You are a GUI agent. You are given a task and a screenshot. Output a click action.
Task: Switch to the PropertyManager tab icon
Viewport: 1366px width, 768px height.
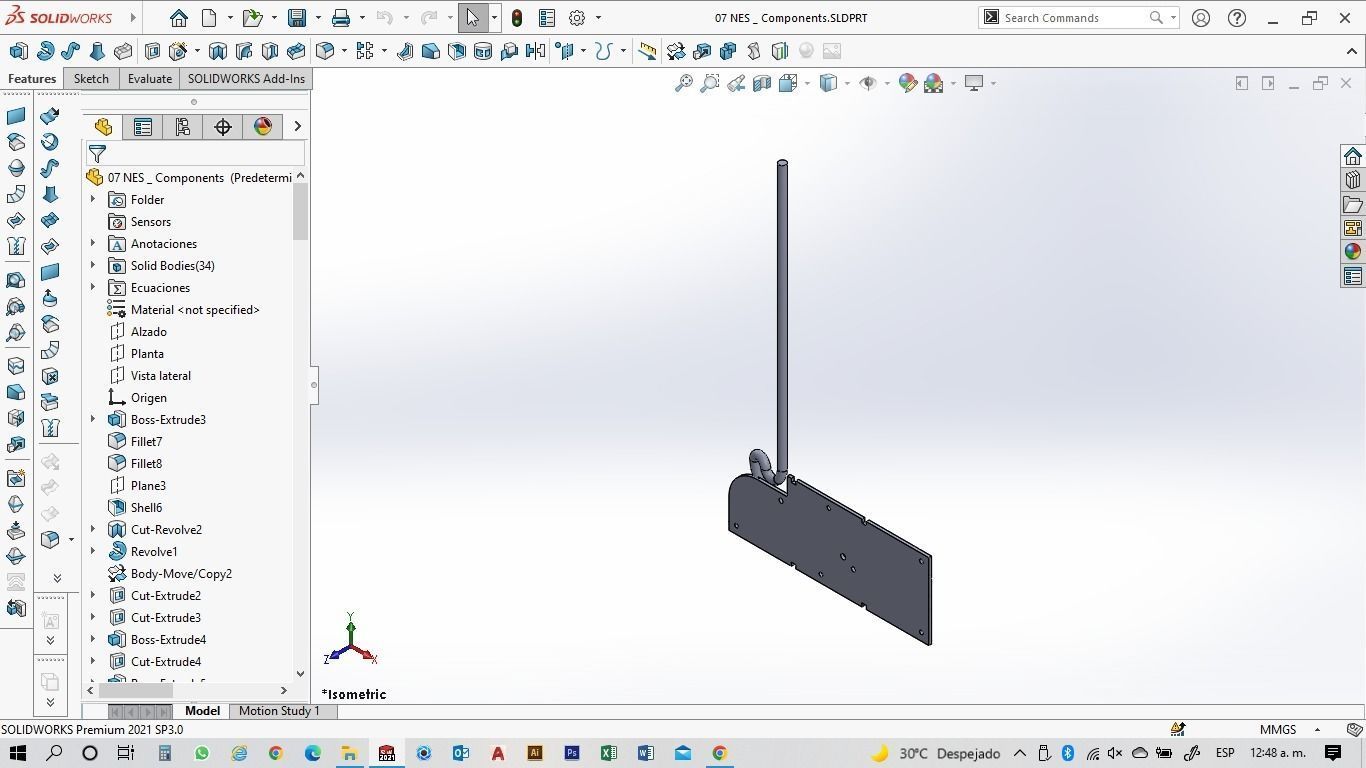pos(143,127)
